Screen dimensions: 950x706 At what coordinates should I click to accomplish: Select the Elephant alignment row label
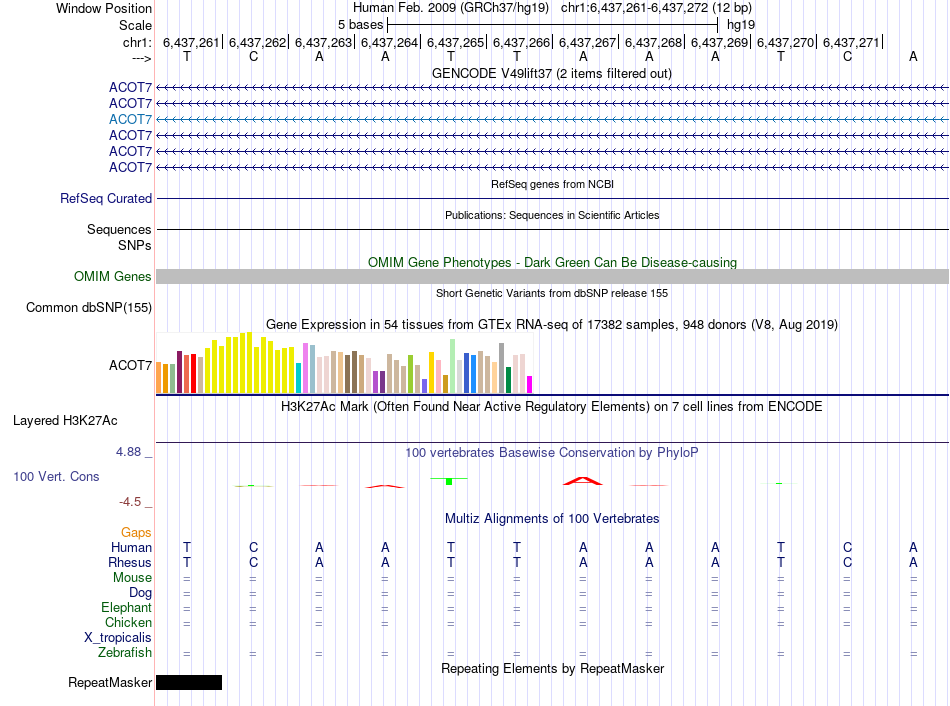tap(127, 607)
